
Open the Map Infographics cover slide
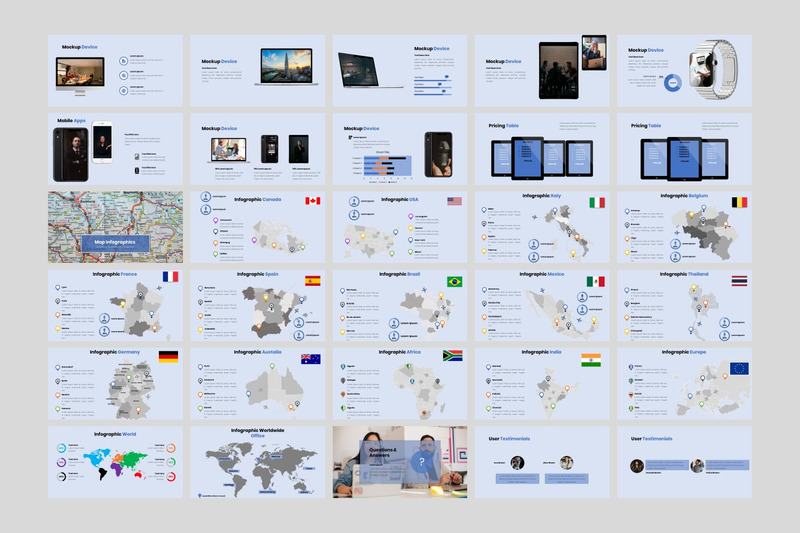[x=115, y=227]
